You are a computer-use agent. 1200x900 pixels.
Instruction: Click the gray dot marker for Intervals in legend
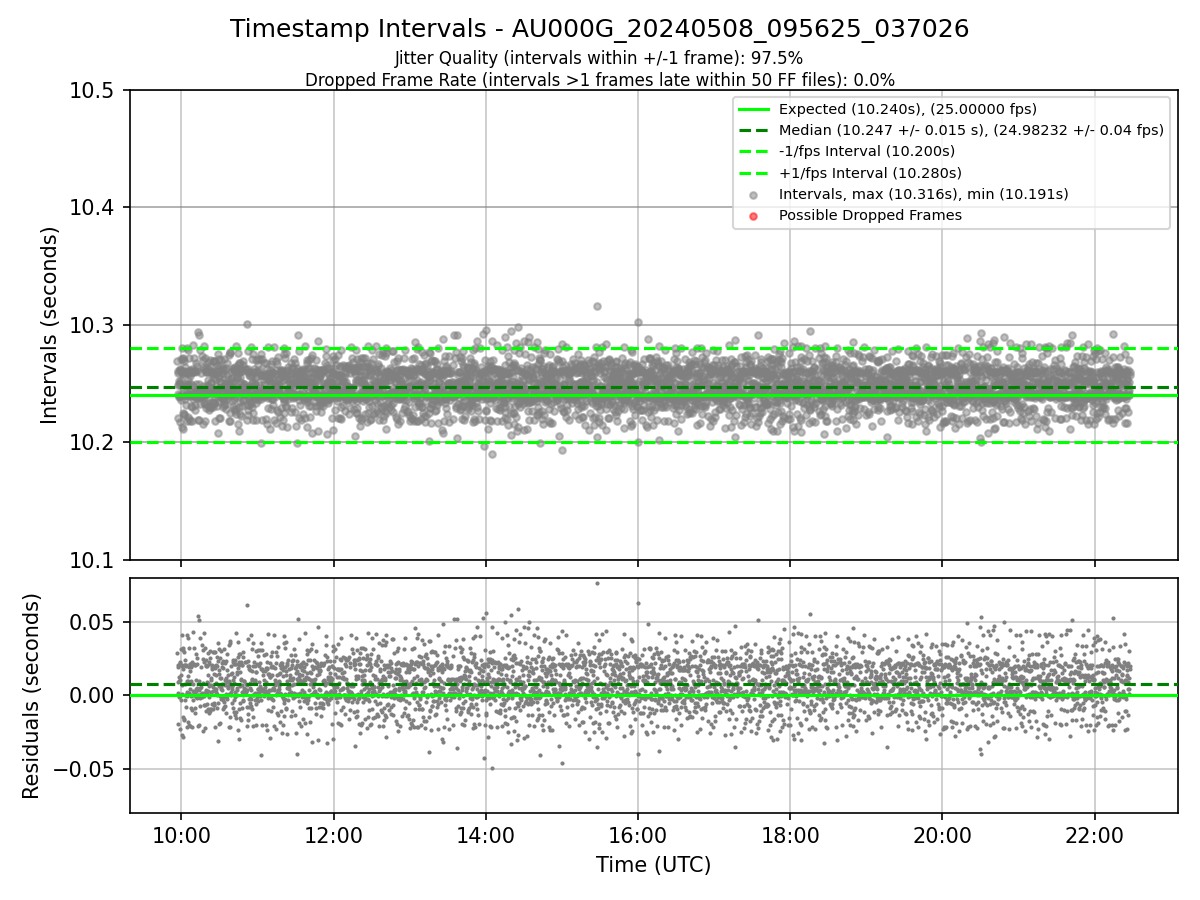click(754, 195)
